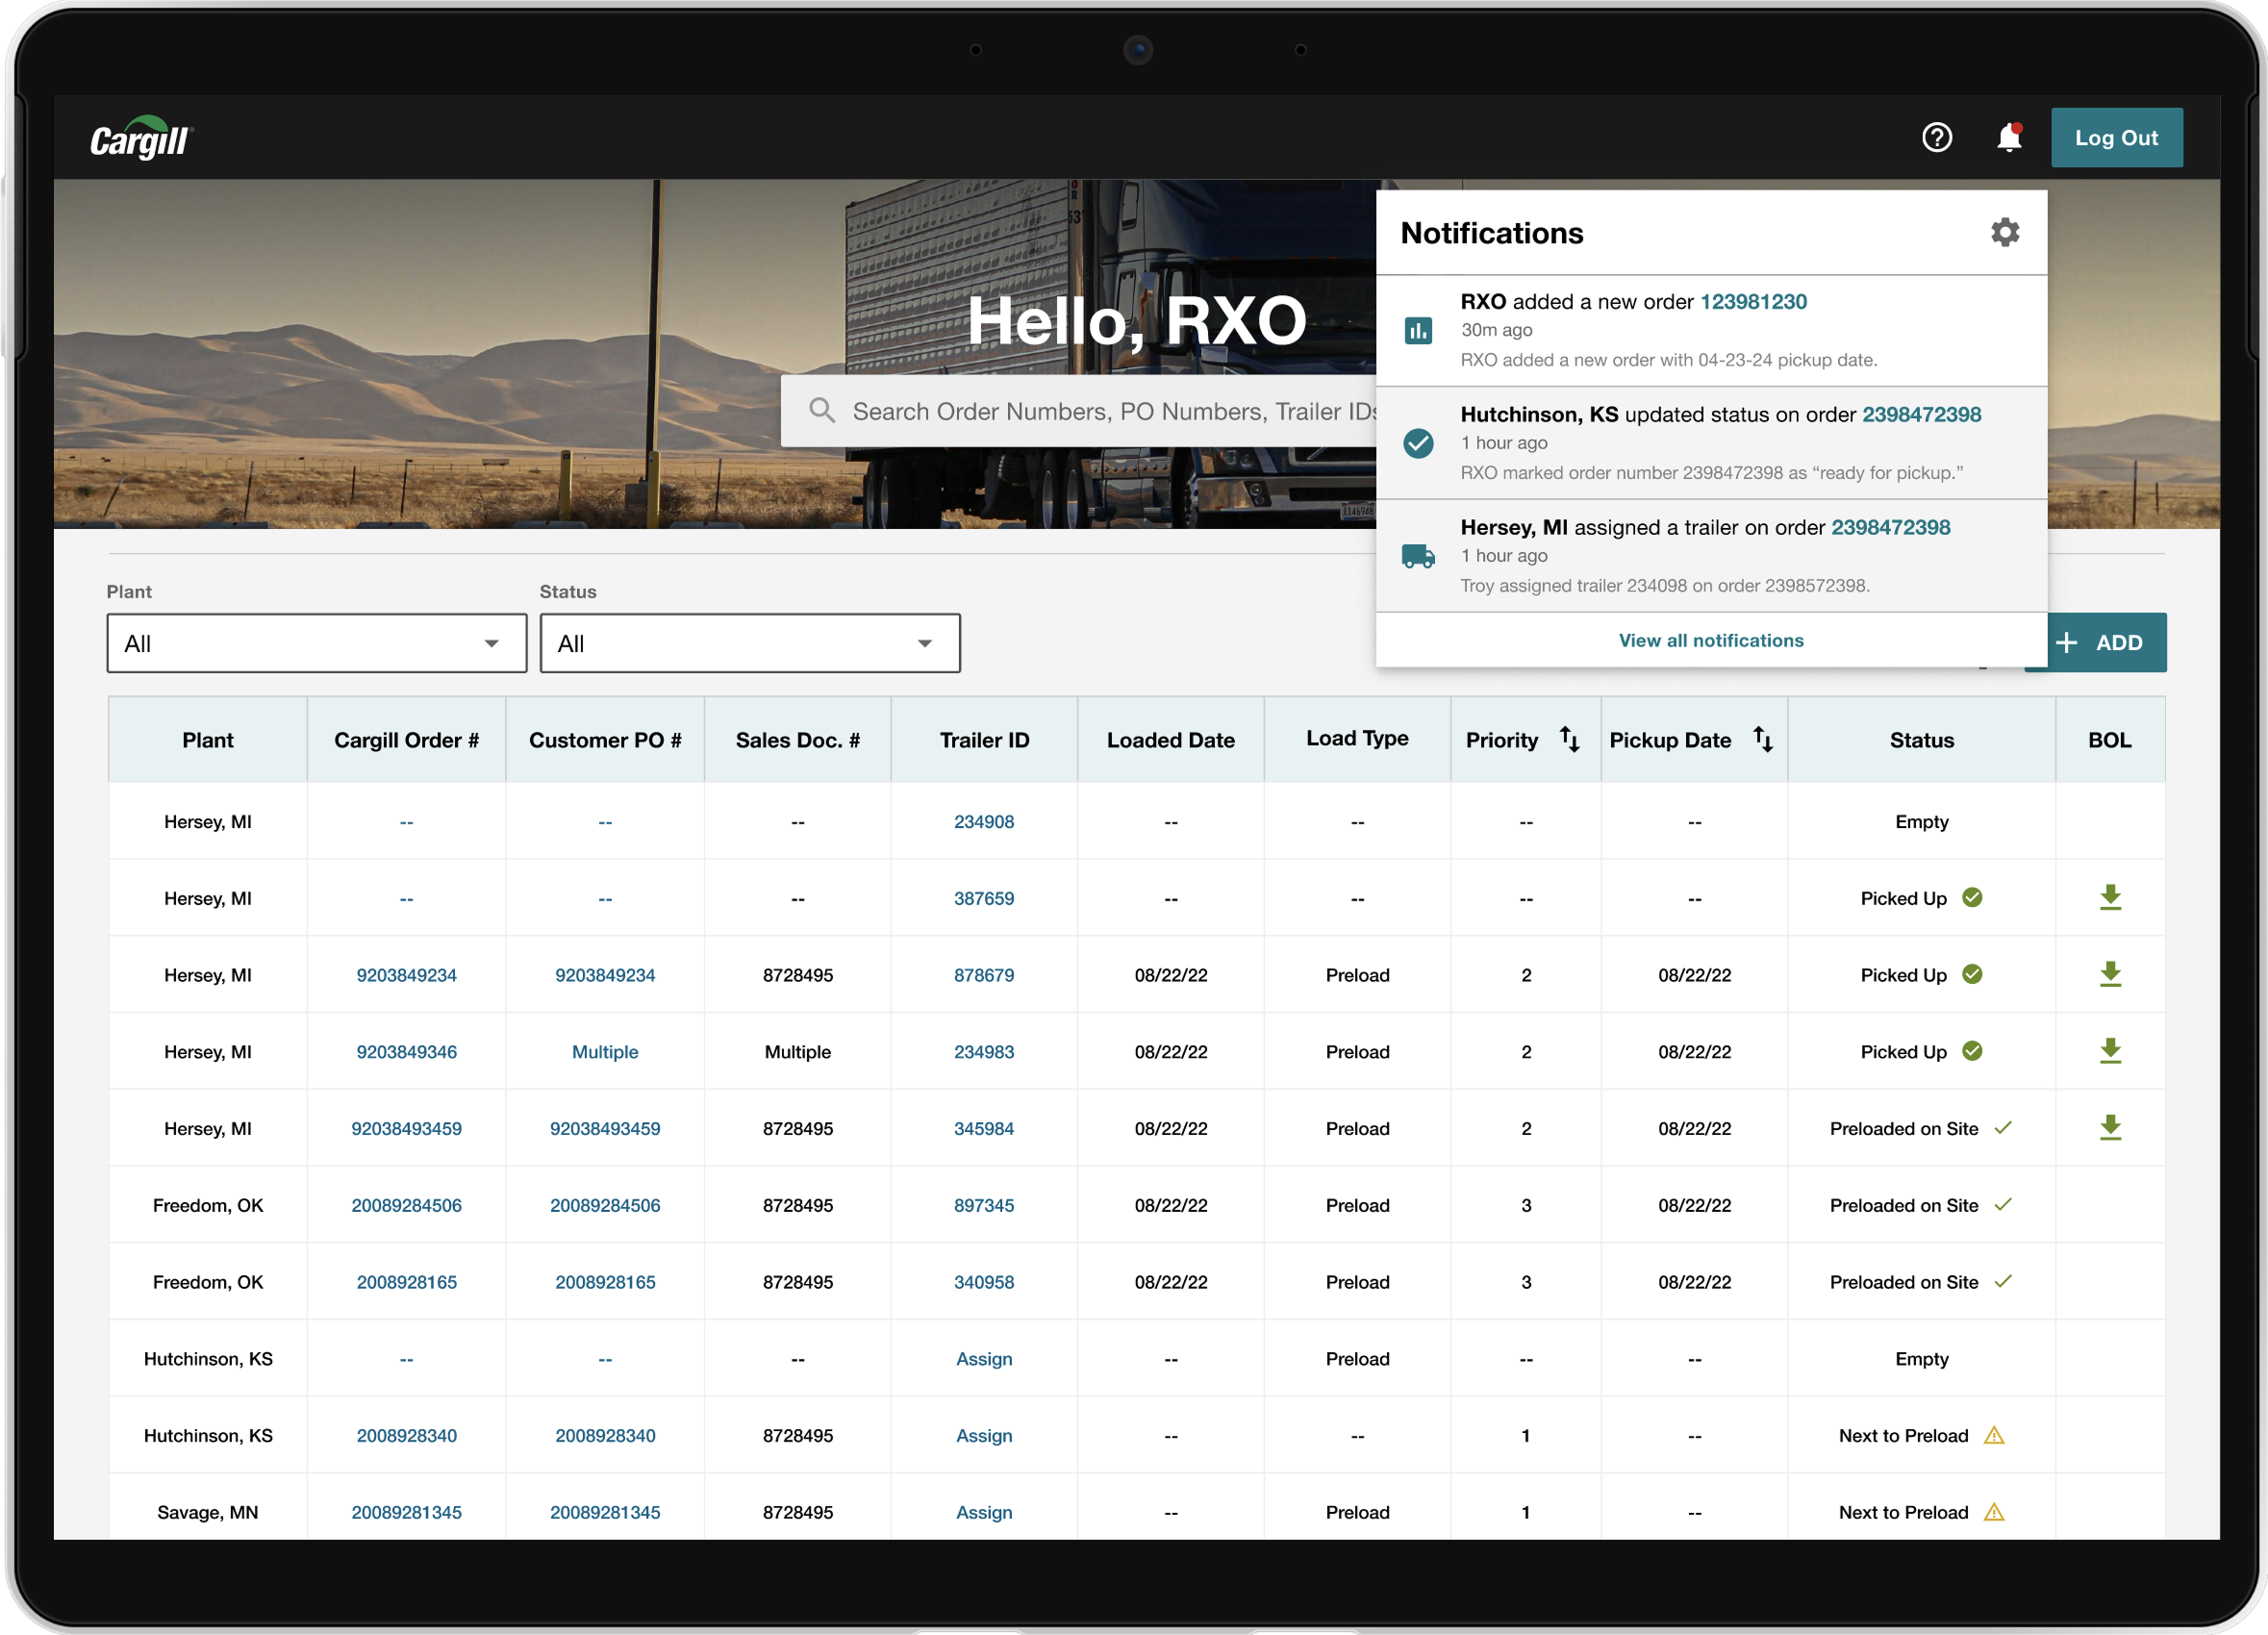Download BOL for trailer 387659

click(2110, 897)
